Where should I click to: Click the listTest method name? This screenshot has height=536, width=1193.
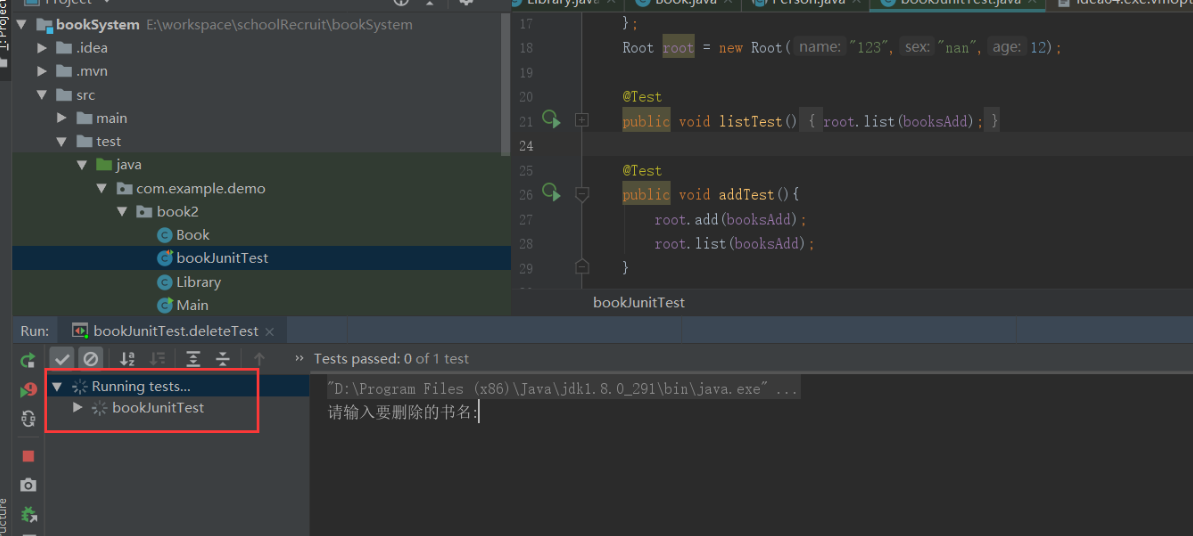pyautogui.click(x=751, y=121)
